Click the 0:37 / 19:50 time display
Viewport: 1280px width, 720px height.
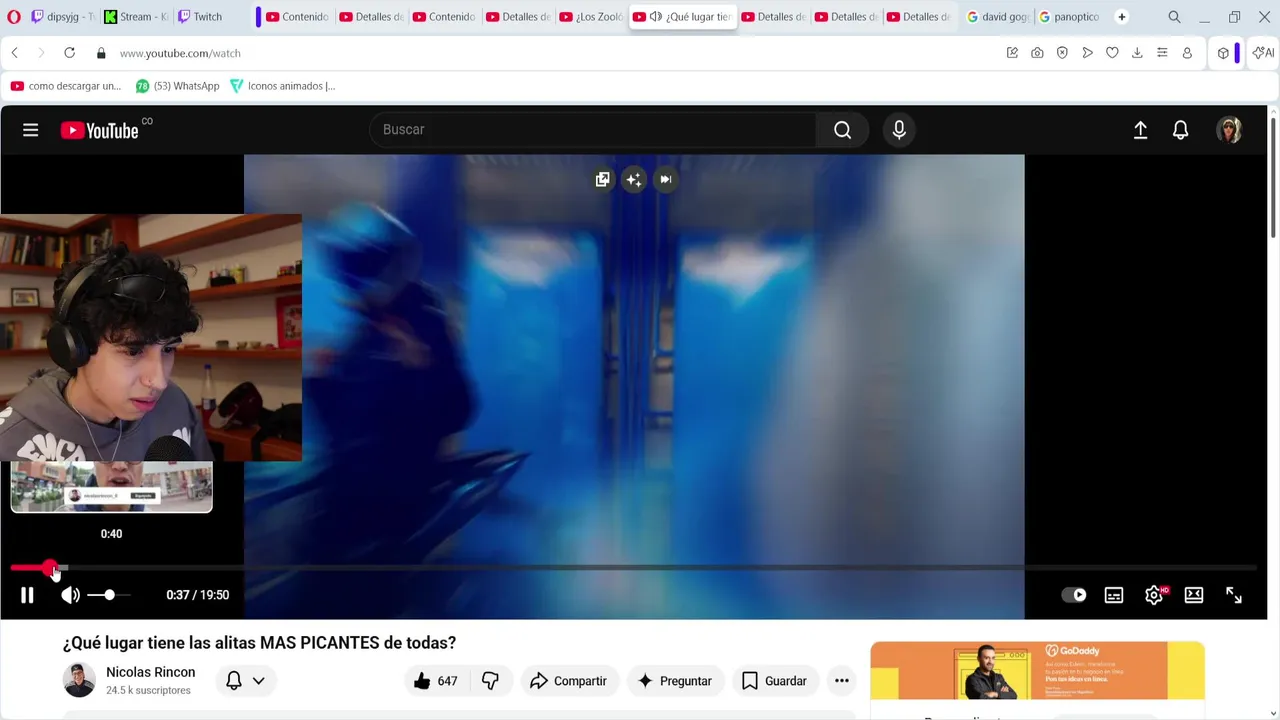click(198, 595)
